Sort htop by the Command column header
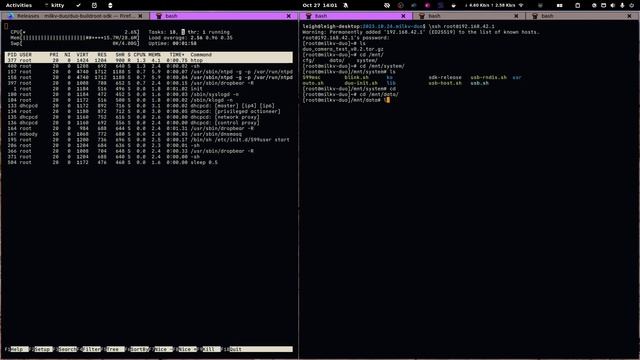The width and height of the screenshot is (640, 360). pyautogui.click(x=201, y=55)
